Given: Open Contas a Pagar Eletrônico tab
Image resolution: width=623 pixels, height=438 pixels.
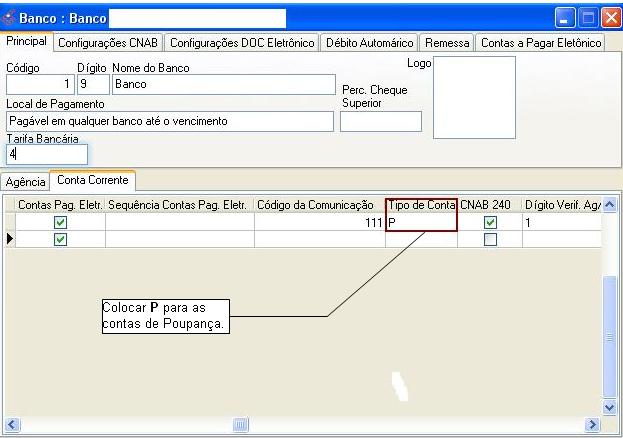Looking at the screenshot, I should click(x=539, y=43).
